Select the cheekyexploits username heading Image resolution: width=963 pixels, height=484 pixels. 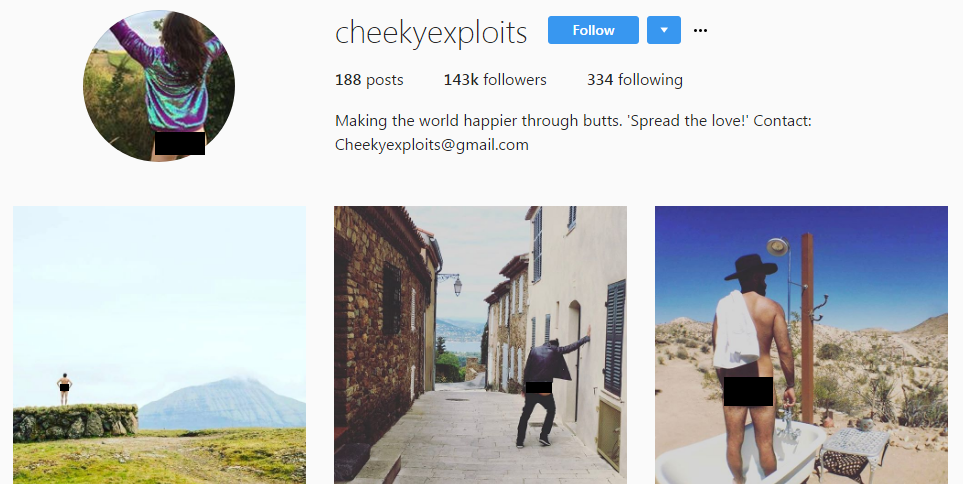[x=431, y=32]
